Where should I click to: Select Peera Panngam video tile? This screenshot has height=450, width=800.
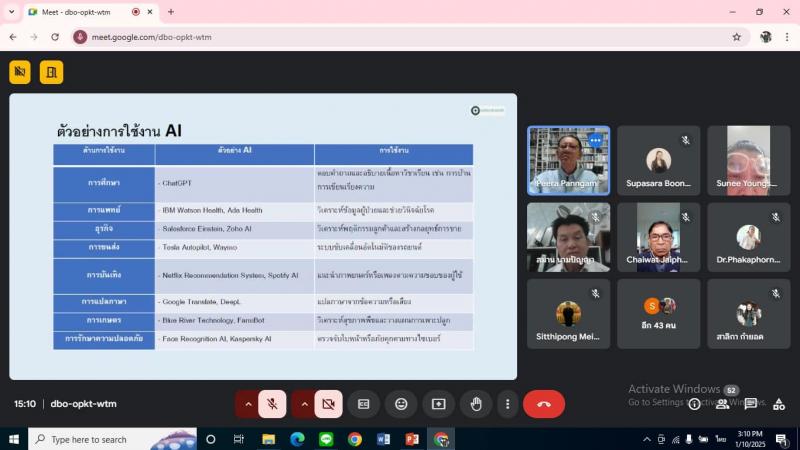pyautogui.click(x=568, y=161)
